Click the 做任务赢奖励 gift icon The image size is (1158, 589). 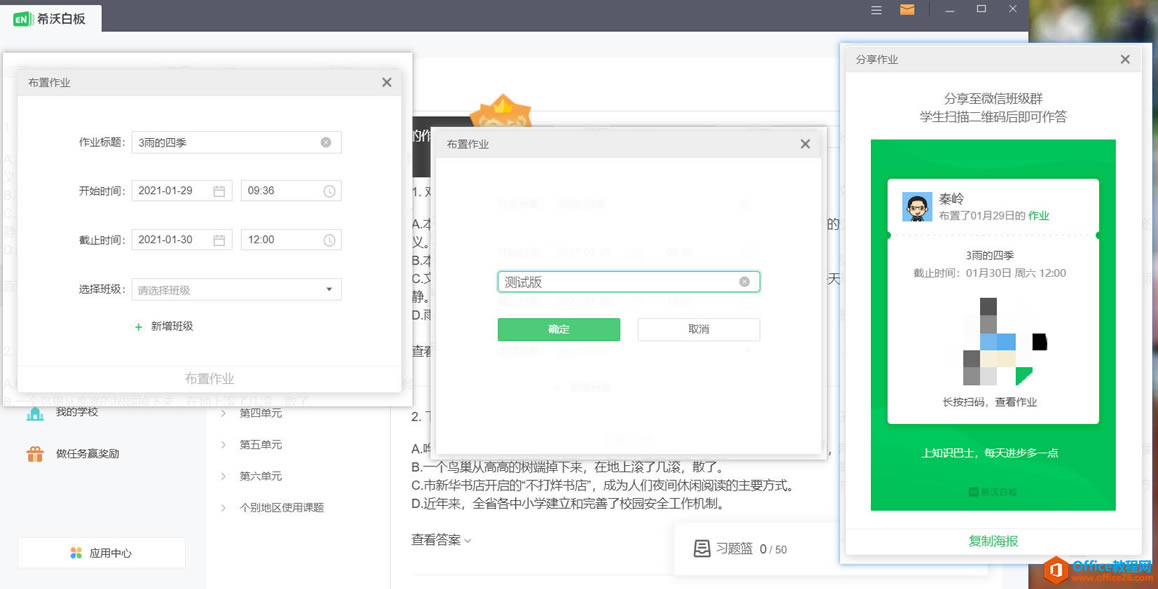click(35, 454)
